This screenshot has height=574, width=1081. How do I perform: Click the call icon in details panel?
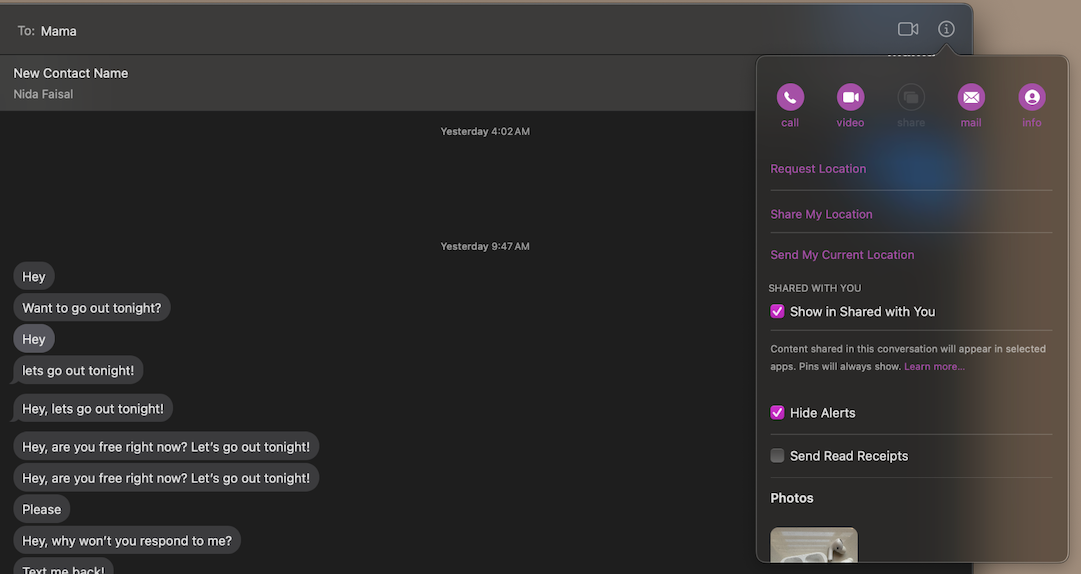tap(790, 97)
